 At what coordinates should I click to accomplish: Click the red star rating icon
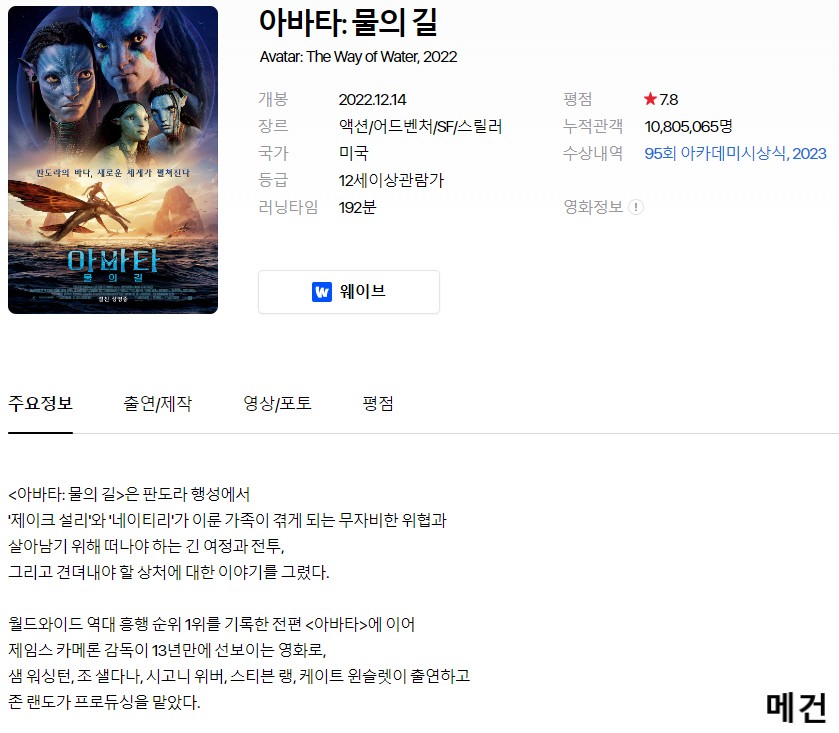[650, 99]
